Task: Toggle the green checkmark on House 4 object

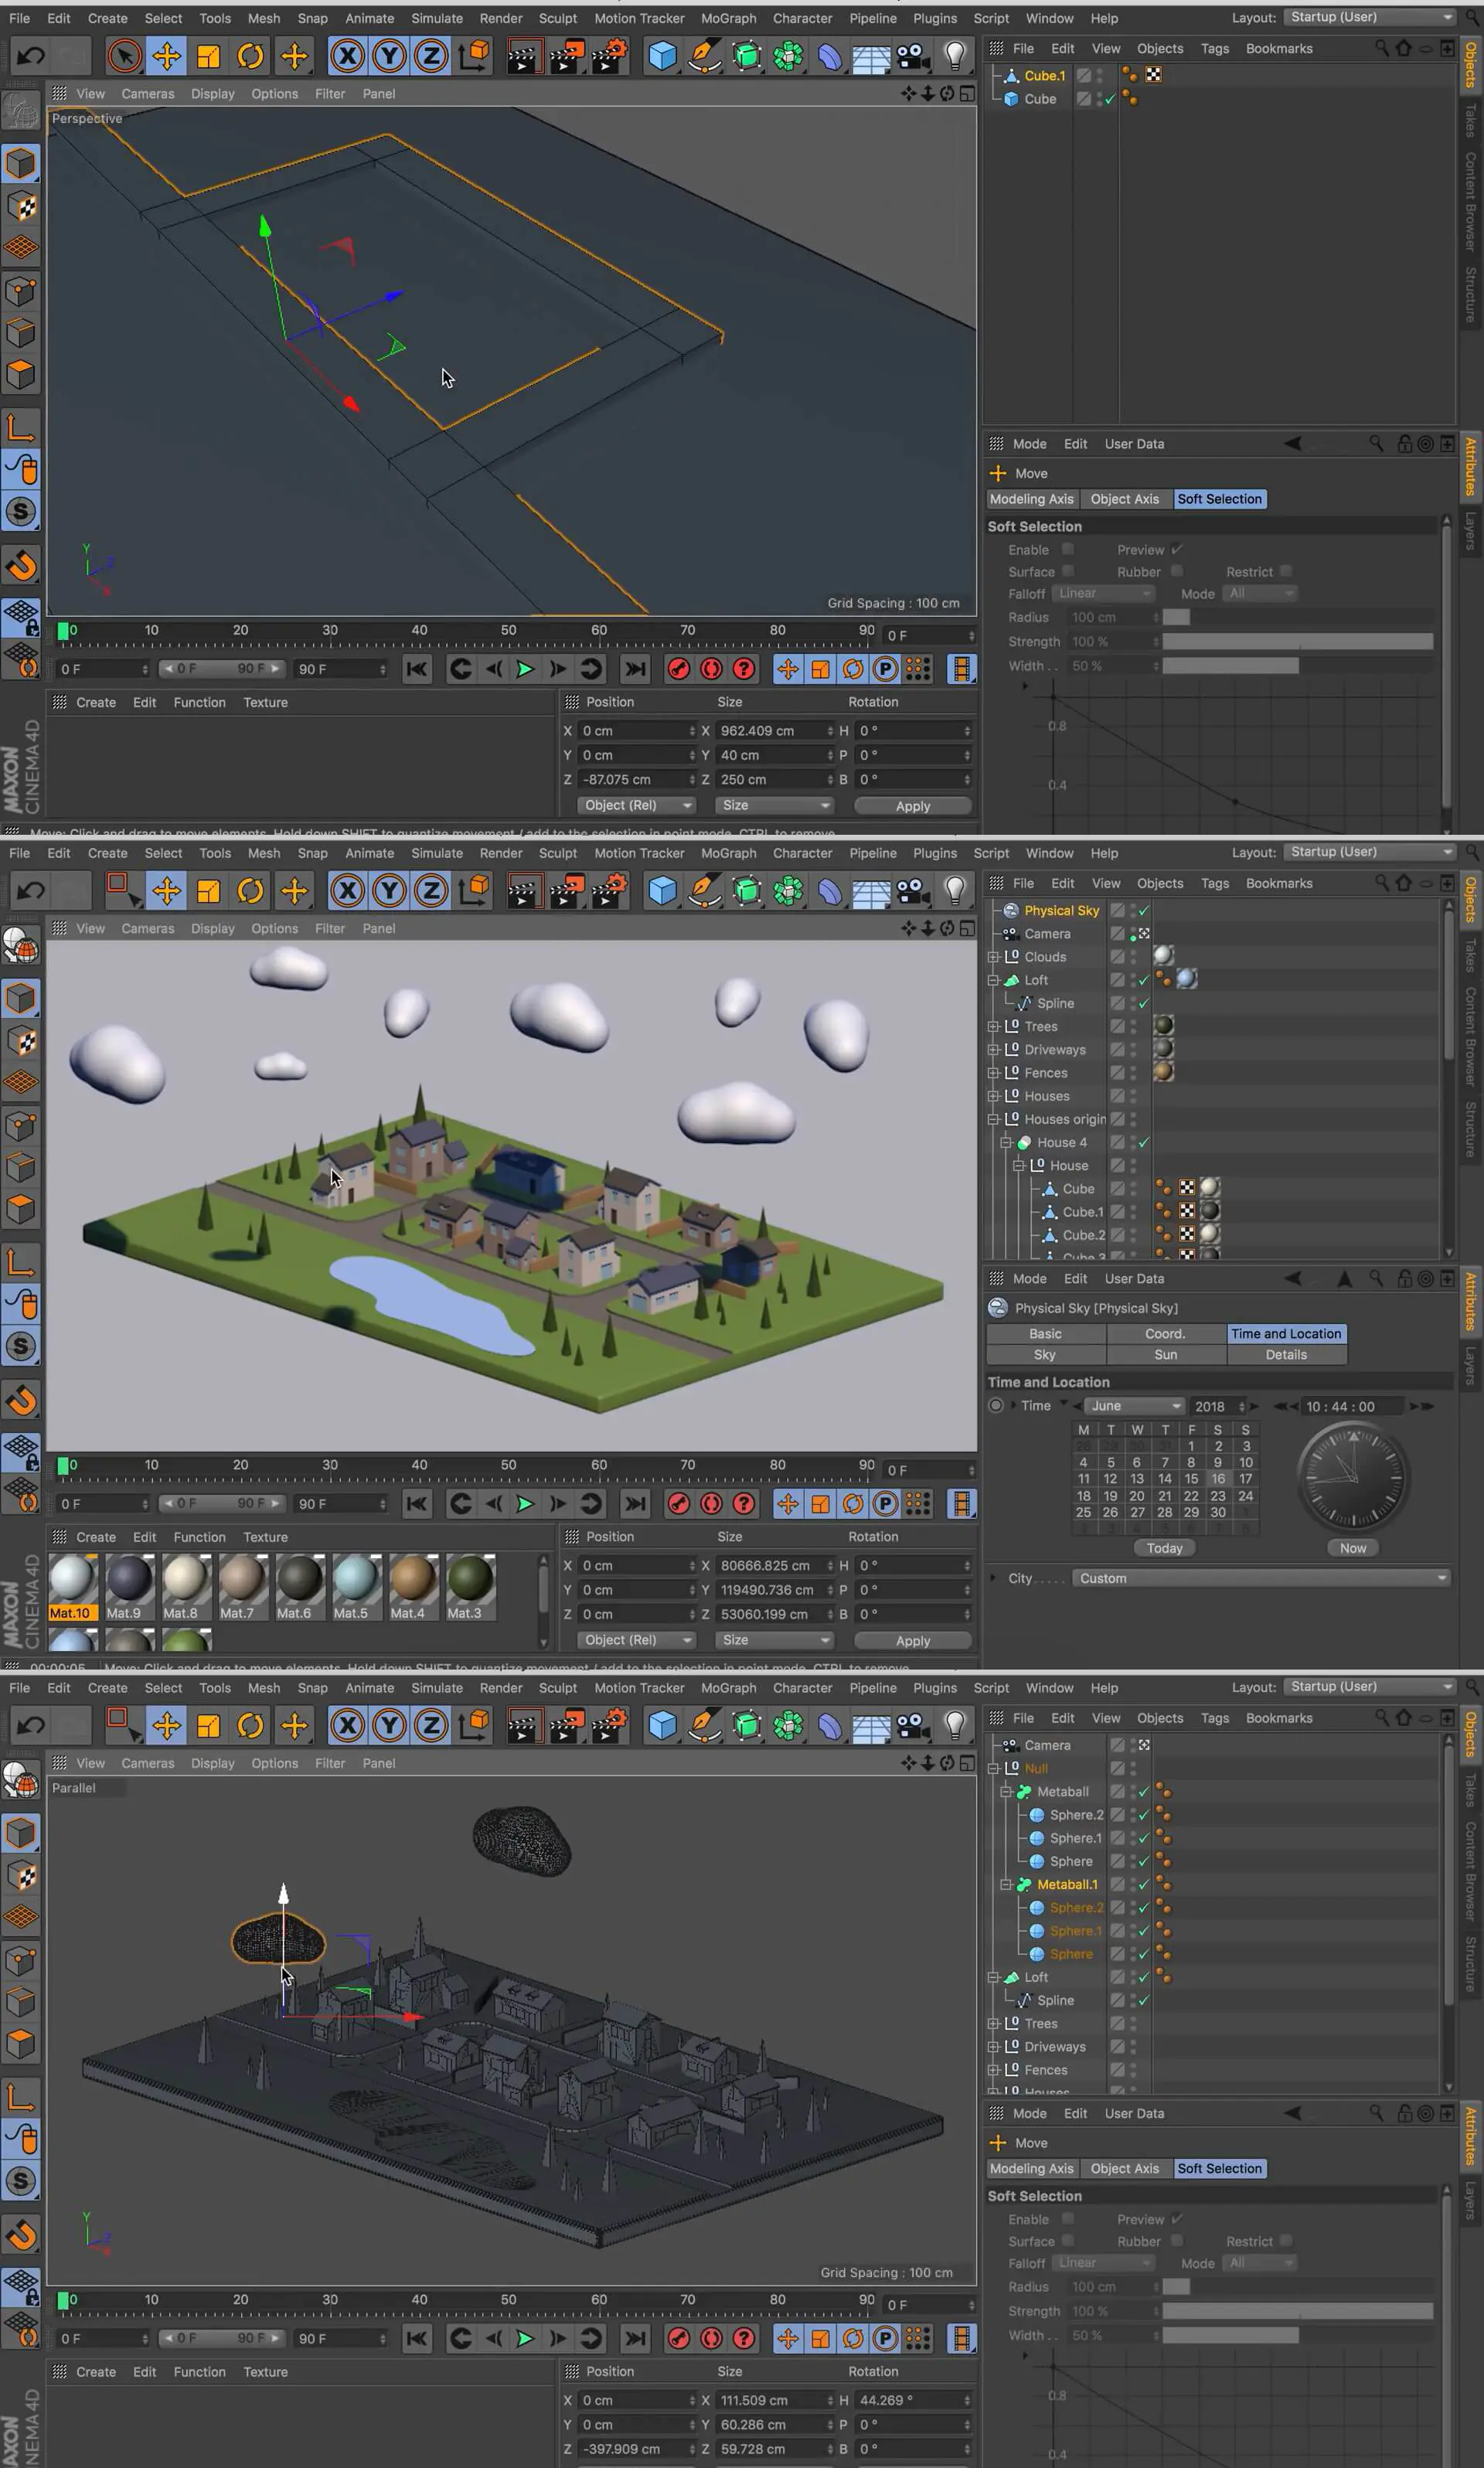Action: click(x=1144, y=1143)
